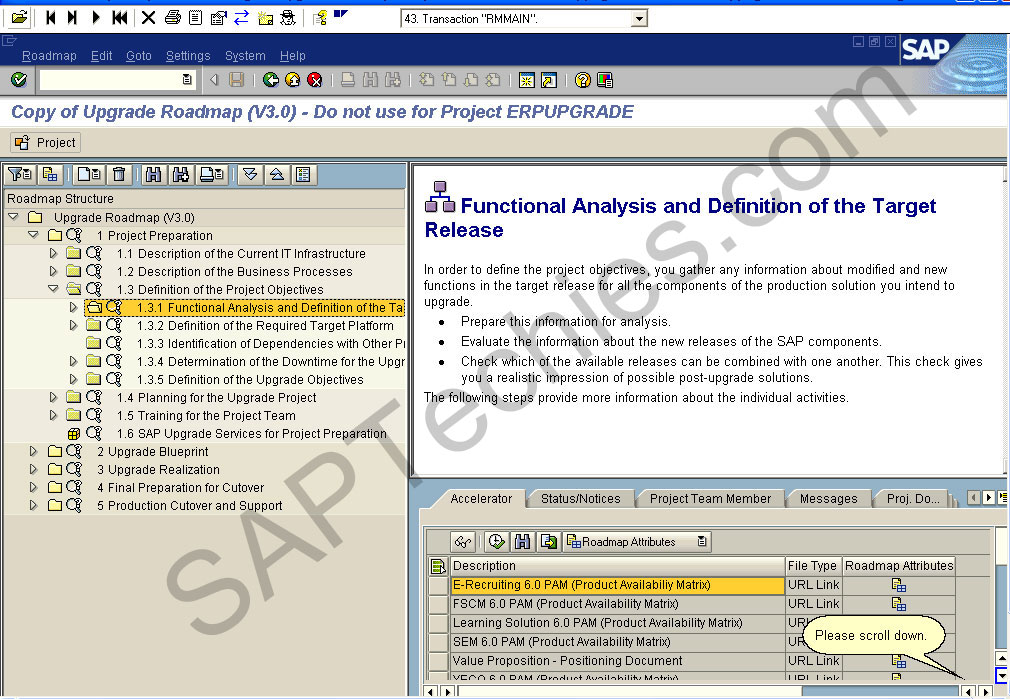Open the Edit menu
The height and width of the screenshot is (699, 1010).
(x=102, y=56)
